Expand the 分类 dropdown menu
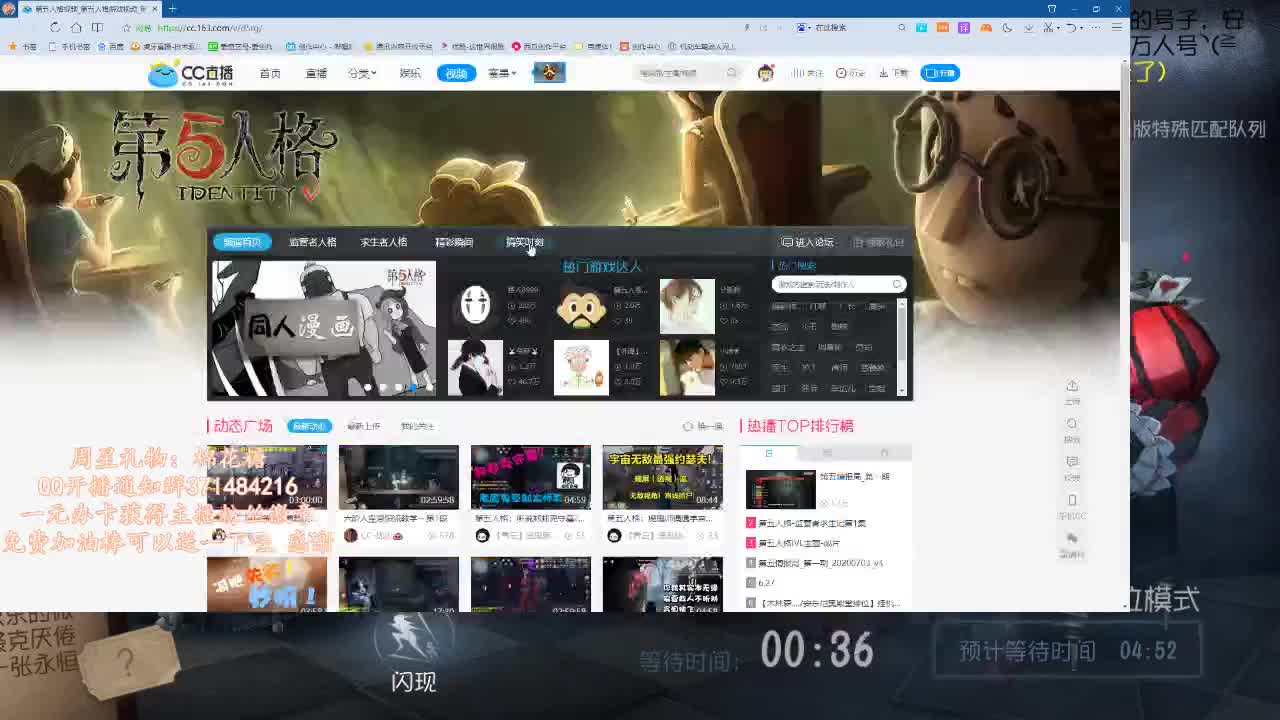This screenshot has width=1280, height=720. click(362, 73)
